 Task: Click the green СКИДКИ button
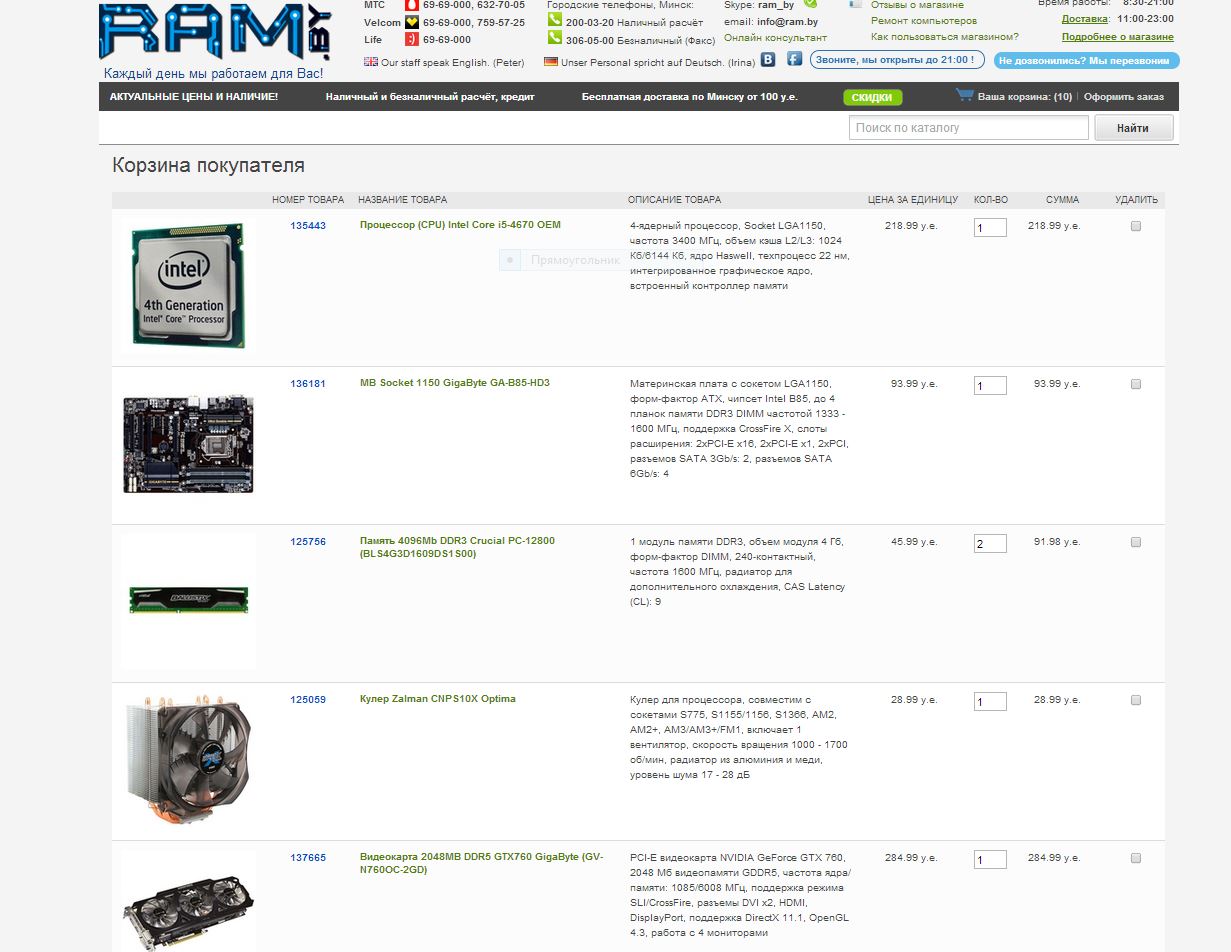click(x=873, y=97)
